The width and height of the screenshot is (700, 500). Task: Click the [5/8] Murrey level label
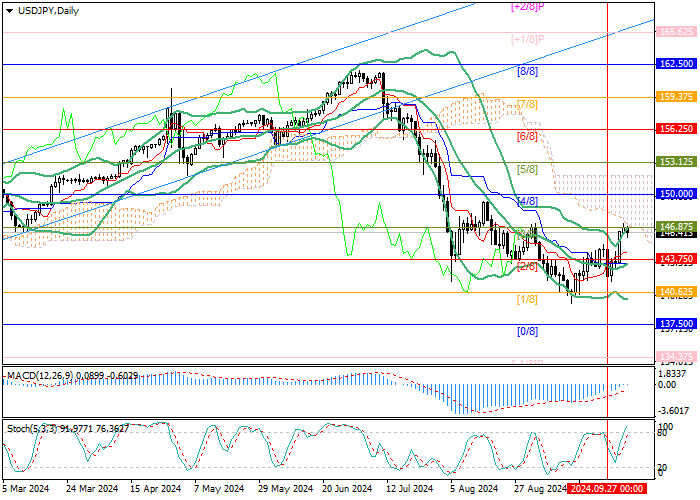pos(527,170)
